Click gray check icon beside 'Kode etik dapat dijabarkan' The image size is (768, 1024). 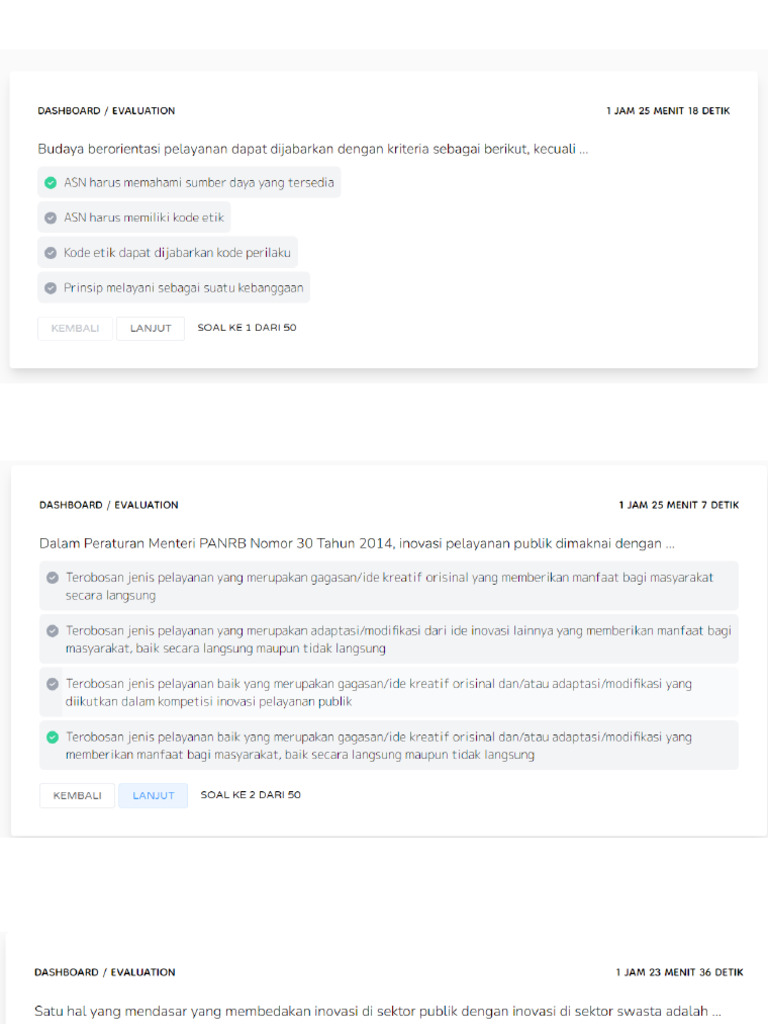pos(50,253)
